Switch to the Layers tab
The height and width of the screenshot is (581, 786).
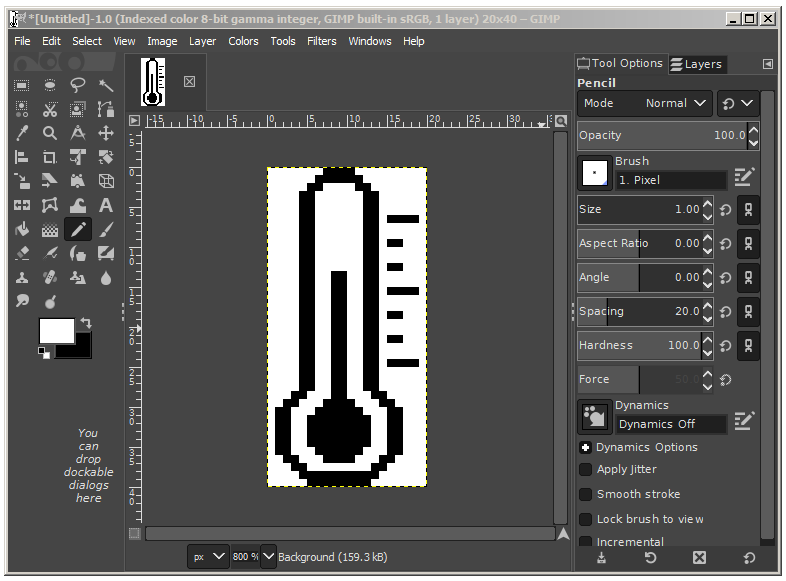coord(696,64)
